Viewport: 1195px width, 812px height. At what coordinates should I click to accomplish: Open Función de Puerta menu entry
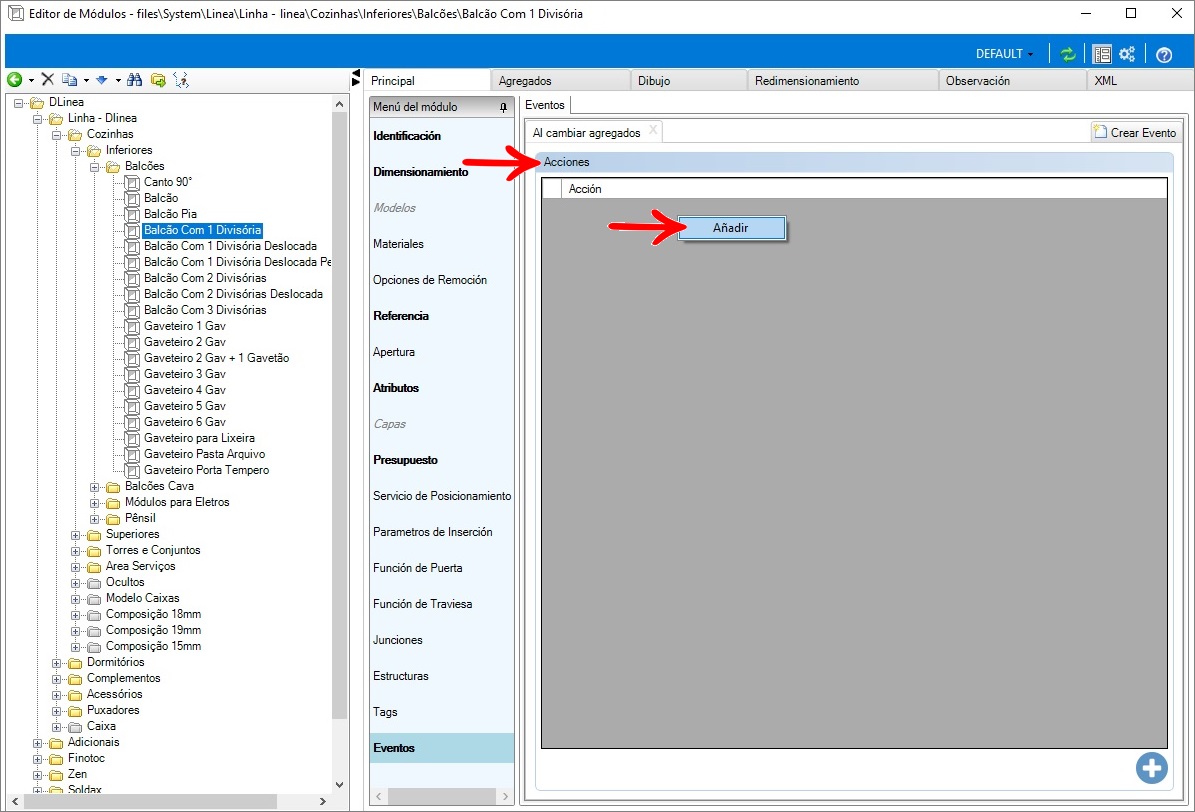[418, 568]
